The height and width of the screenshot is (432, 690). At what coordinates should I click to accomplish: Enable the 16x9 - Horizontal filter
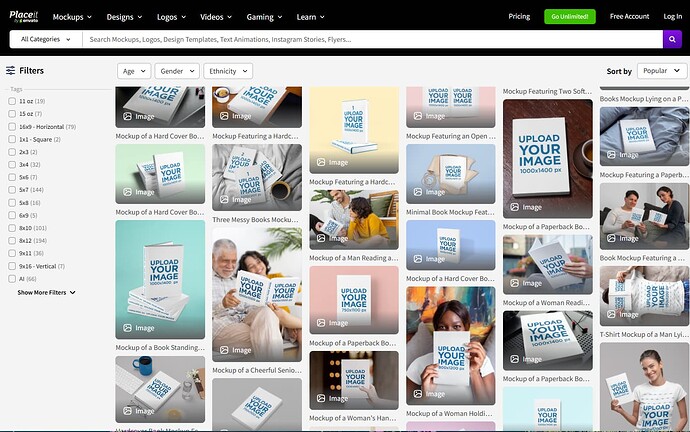click(12, 127)
